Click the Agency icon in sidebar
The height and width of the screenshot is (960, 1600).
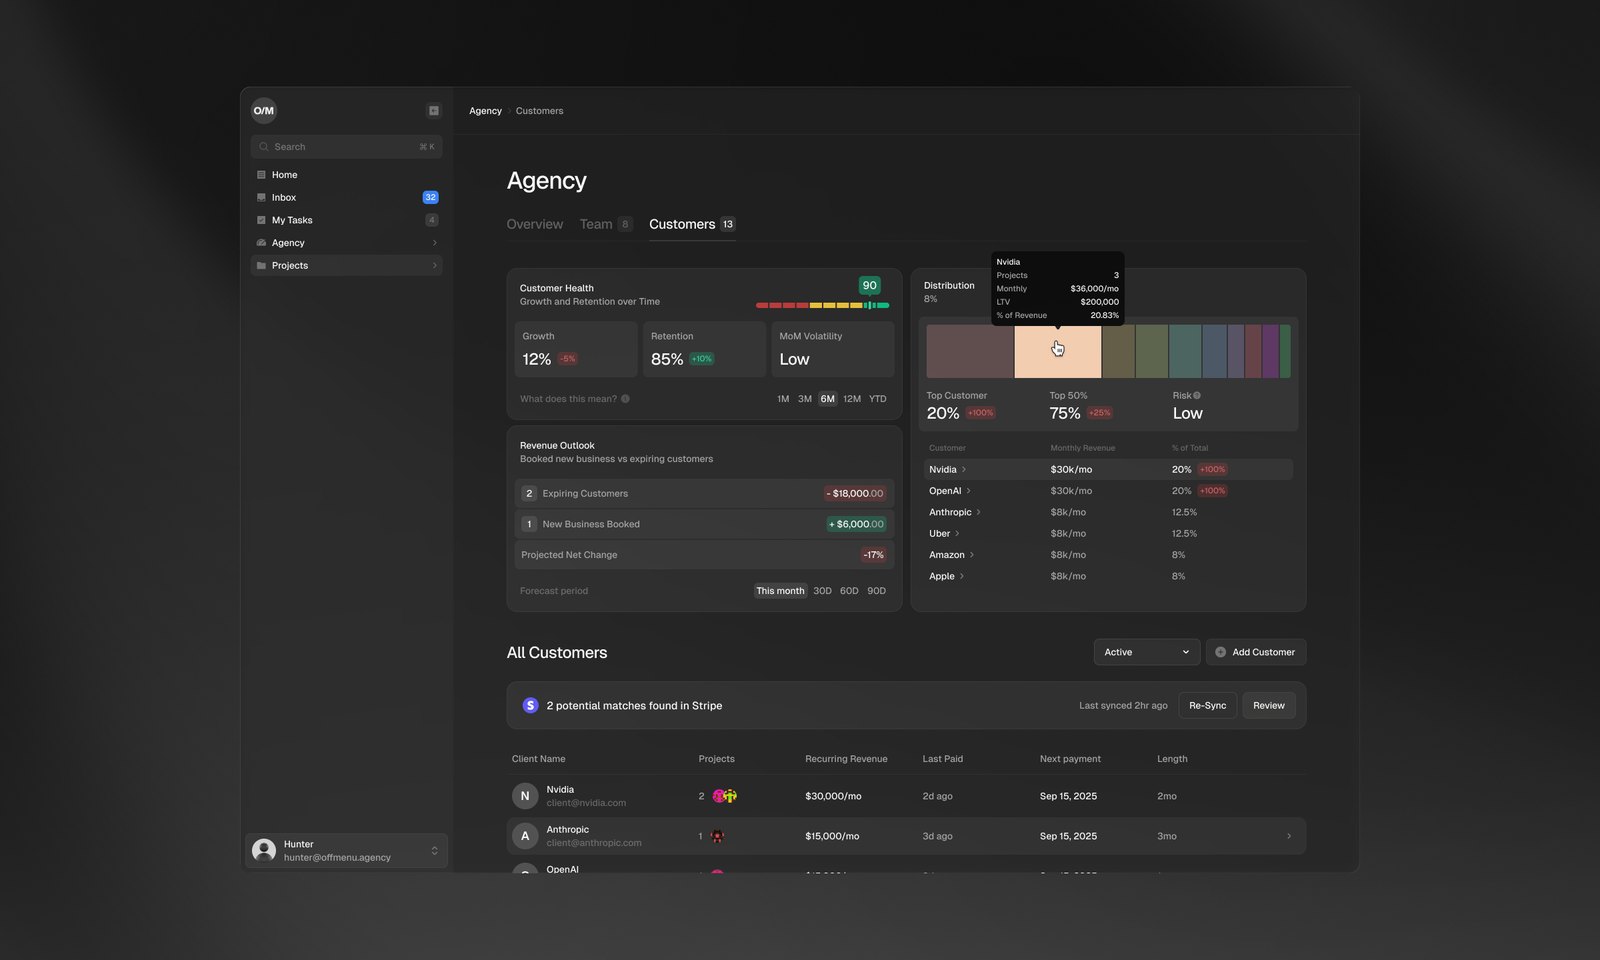pos(261,243)
